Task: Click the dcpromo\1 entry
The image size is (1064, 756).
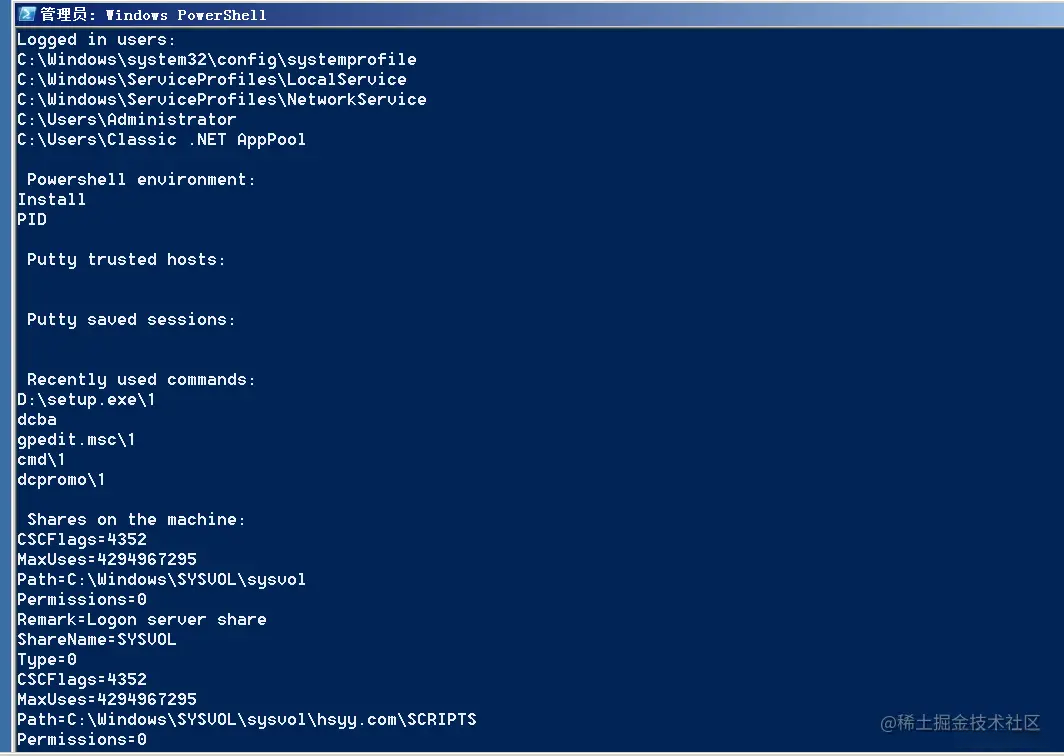Action: (x=61, y=480)
